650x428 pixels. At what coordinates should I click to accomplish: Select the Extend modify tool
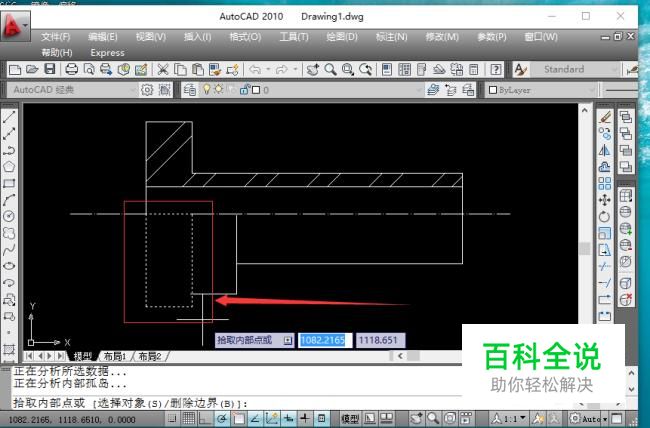pyautogui.click(x=605, y=283)
